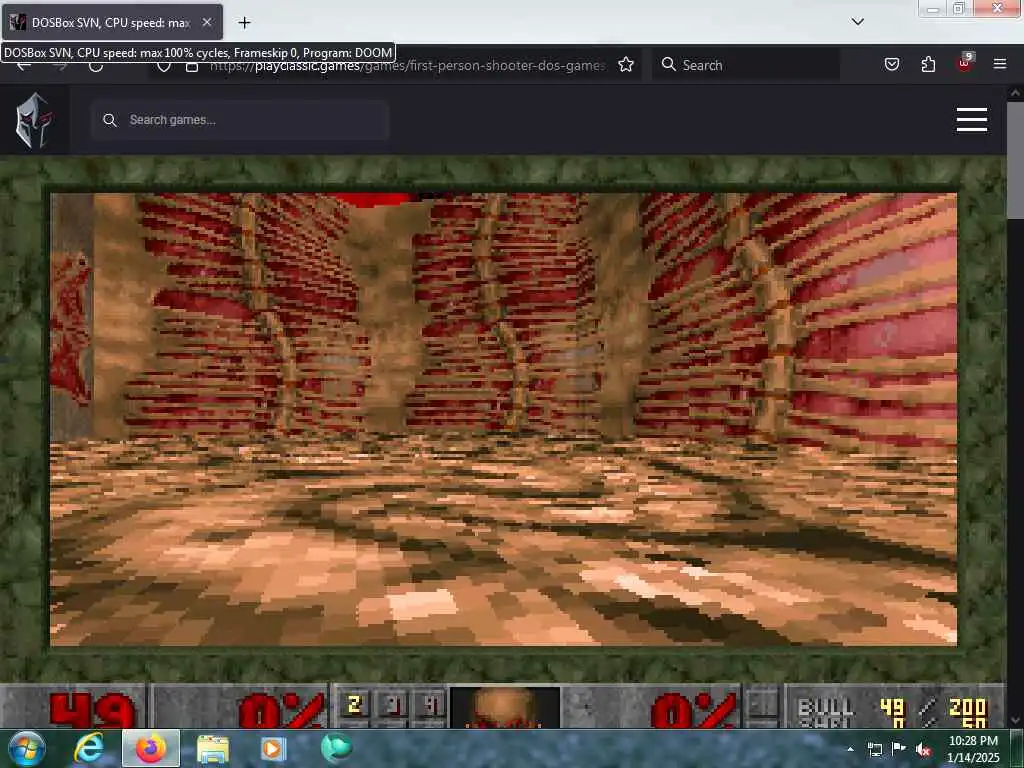Click the page vertical scrollbar thumb
1024x768 pixels.
click(x=1015, y=160)
